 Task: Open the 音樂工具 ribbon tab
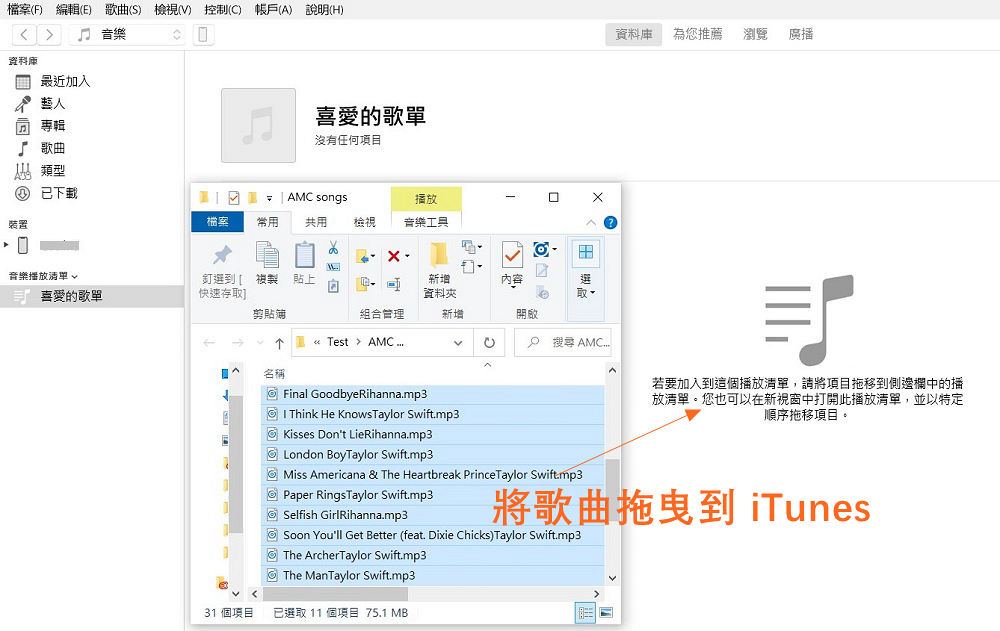[x=426, y=221]
